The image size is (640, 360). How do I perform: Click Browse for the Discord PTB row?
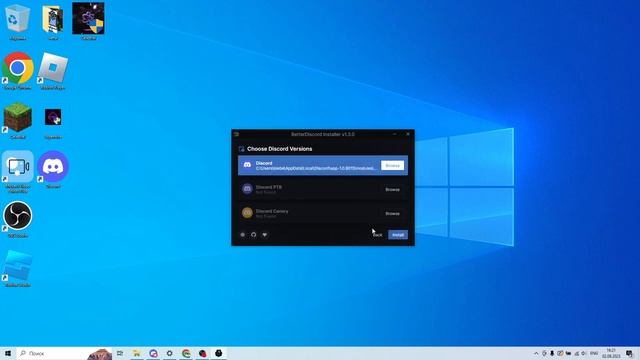point(392,189)
